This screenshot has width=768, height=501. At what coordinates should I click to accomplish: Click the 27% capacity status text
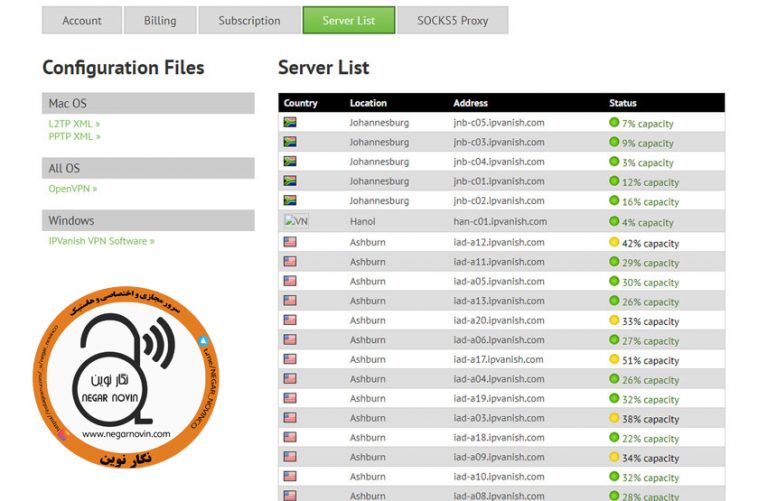coord(650,341)
